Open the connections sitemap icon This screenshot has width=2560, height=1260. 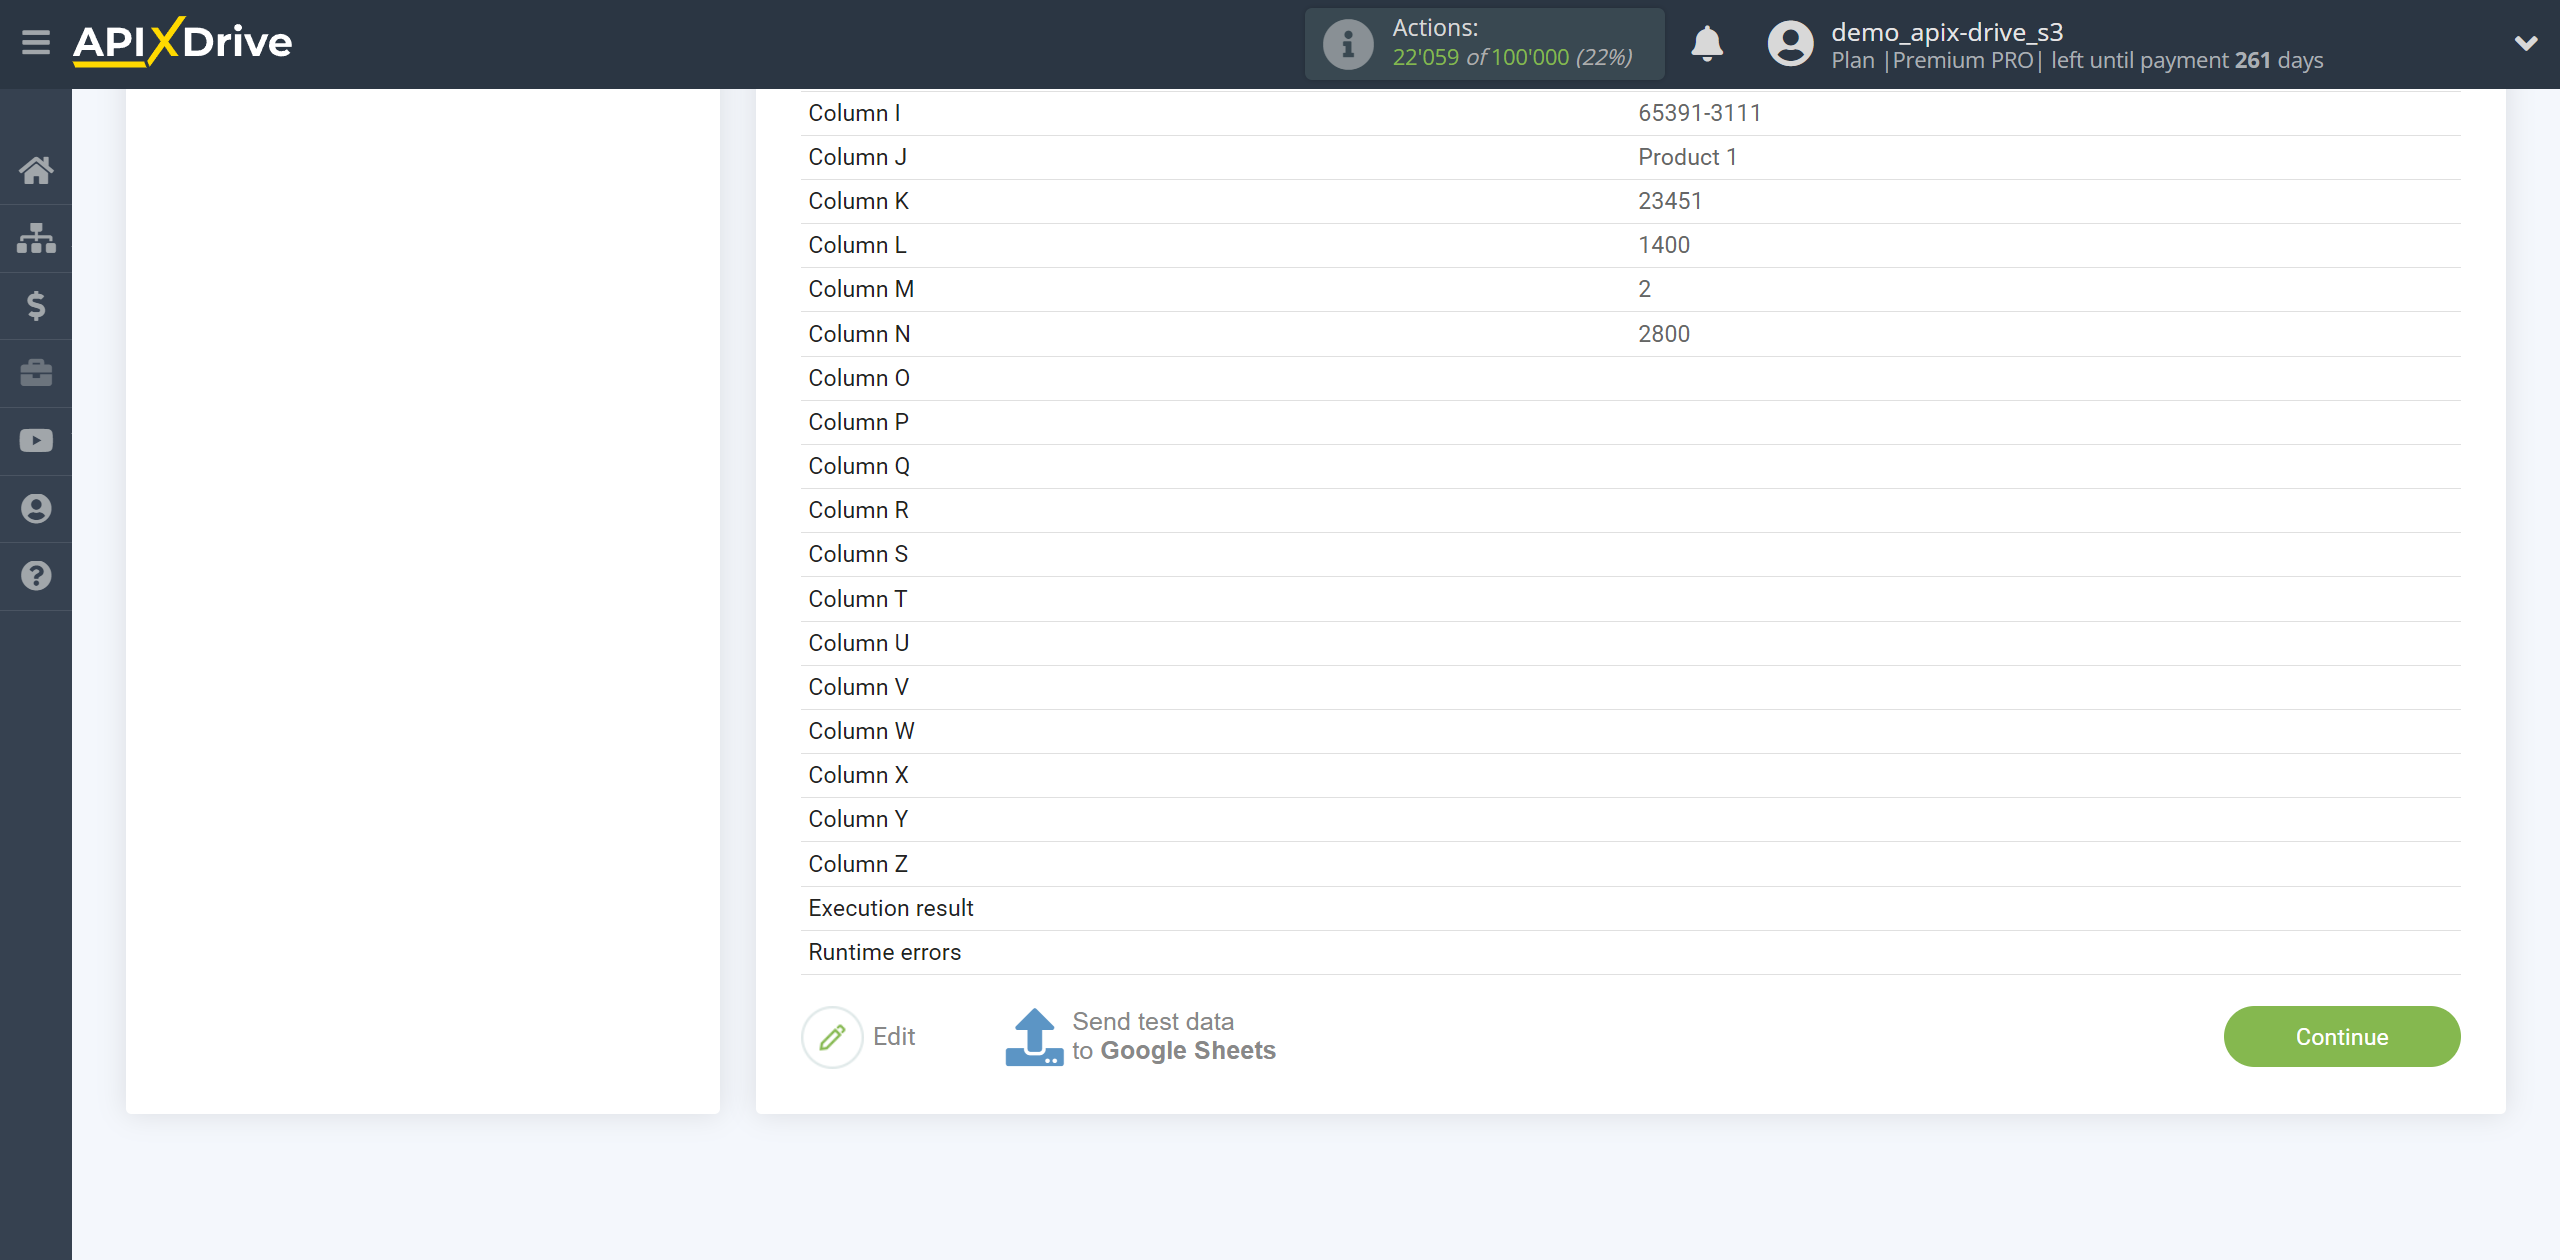pos(36,238)
